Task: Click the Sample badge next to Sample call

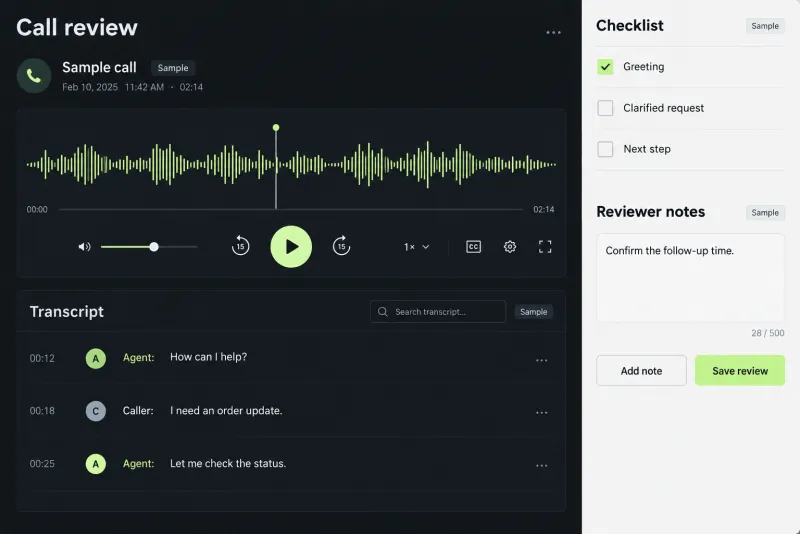Action: point(173,68)
